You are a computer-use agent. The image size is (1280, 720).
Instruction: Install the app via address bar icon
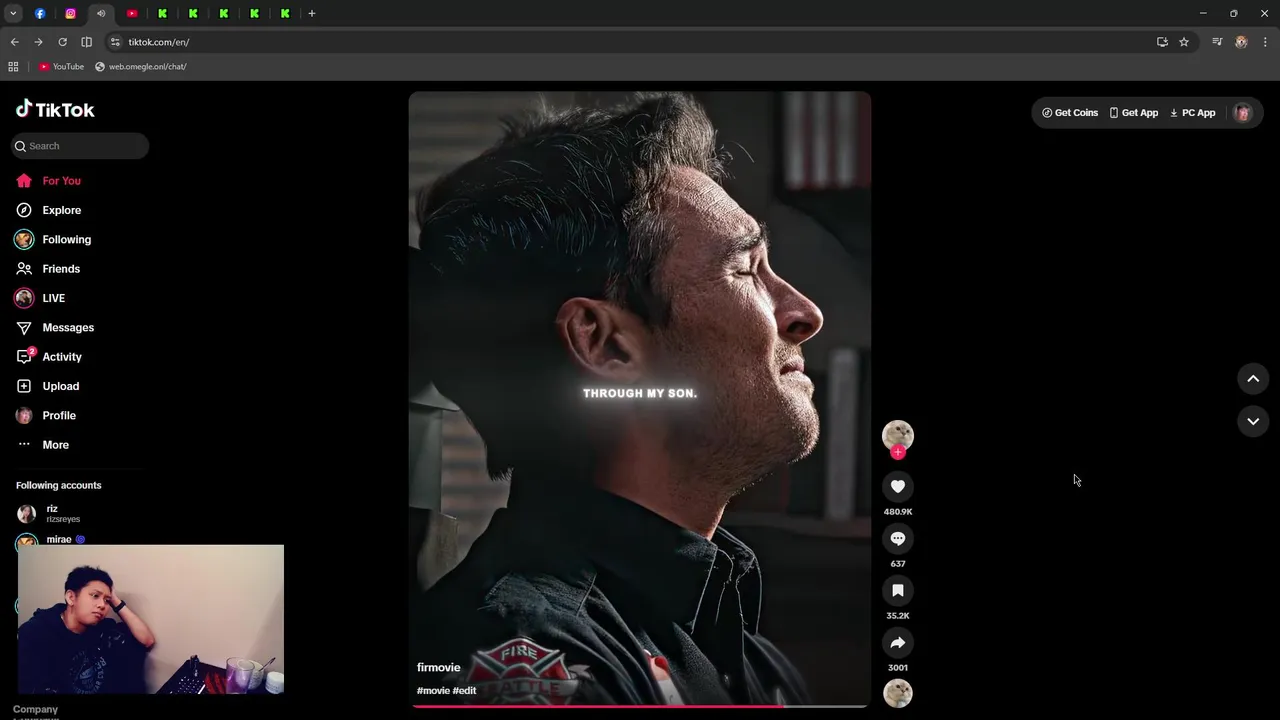pos(1162,42)
